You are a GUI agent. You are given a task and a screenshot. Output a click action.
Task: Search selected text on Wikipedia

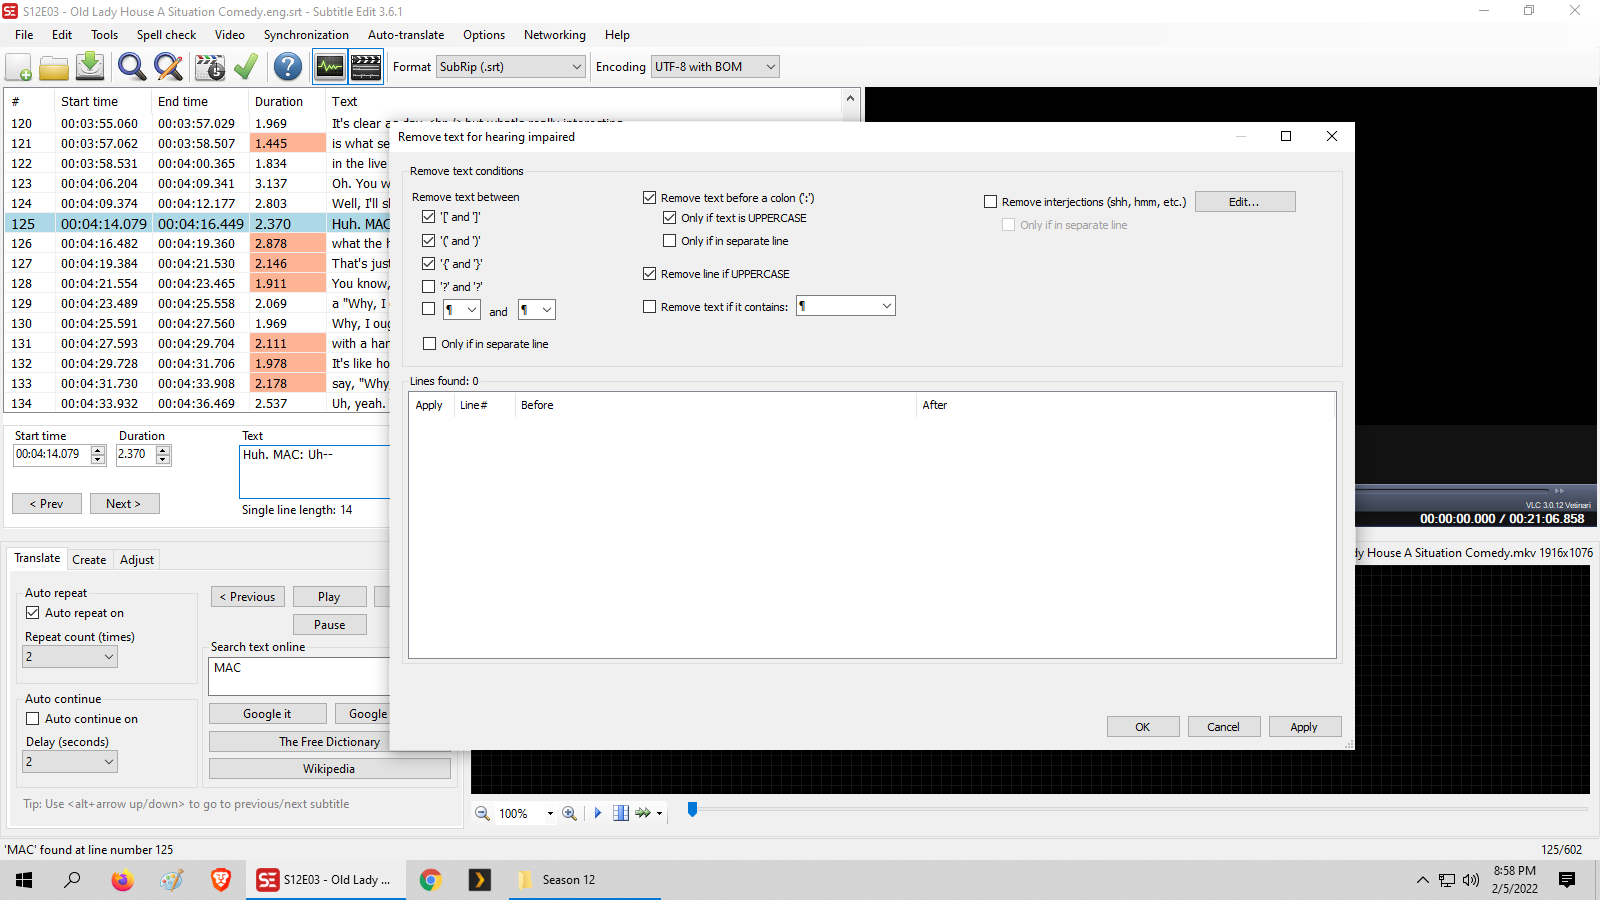(x=328, y=768)
